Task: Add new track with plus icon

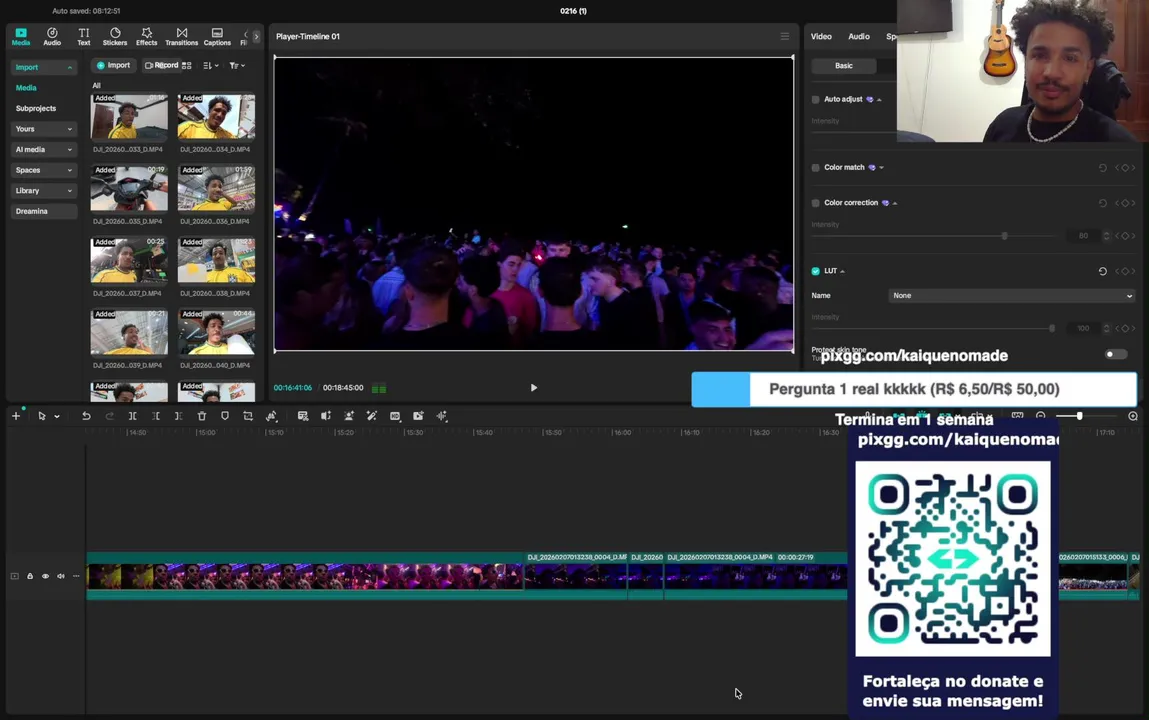Action: tap(16, 416)
